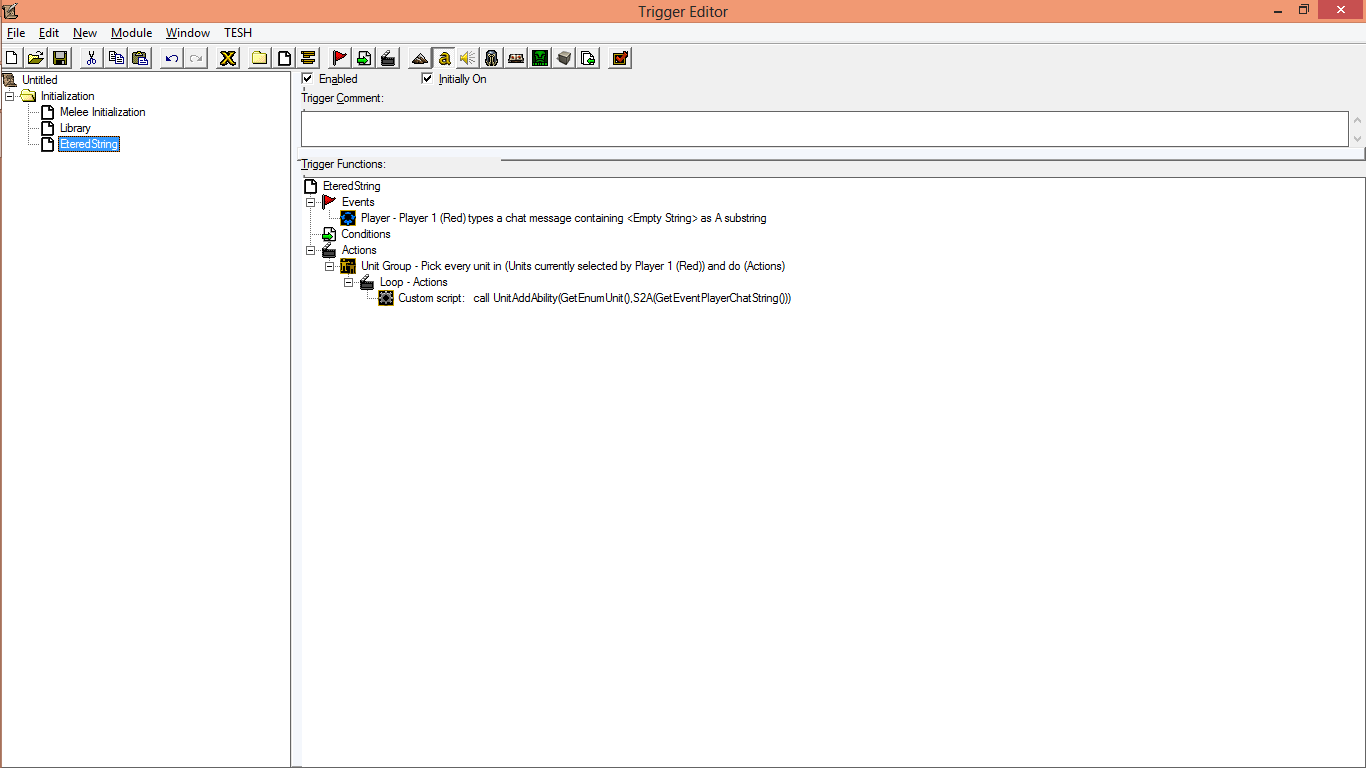Open the AI Editor (green face icon)
This screenshot has width=1366, height=768.
coord(540,58)
